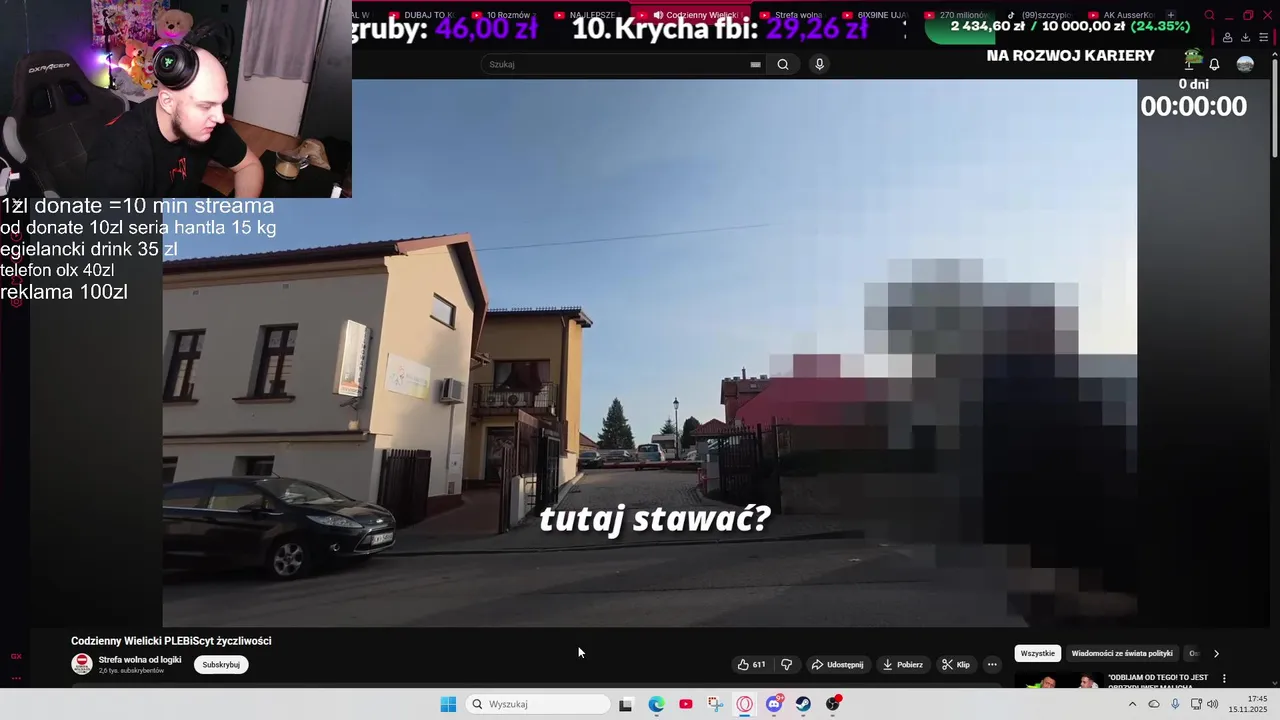
Task: Select the Wszystkie filter chip
Action: (x=1037, y=653)
